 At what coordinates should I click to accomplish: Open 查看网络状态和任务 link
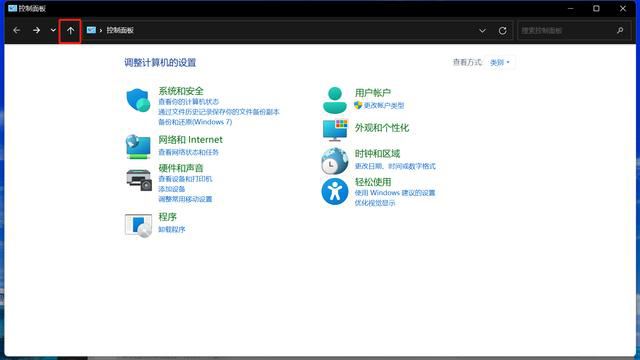tap(189, 152)
